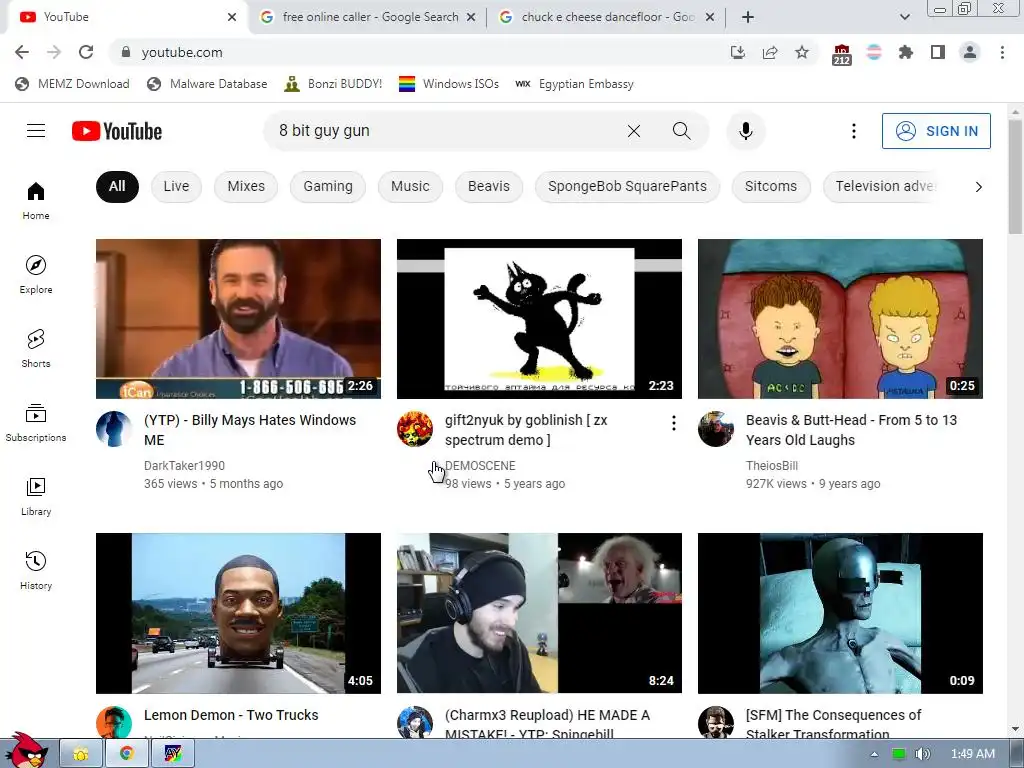Open Subscriptions in sidebar

point(36,423)
